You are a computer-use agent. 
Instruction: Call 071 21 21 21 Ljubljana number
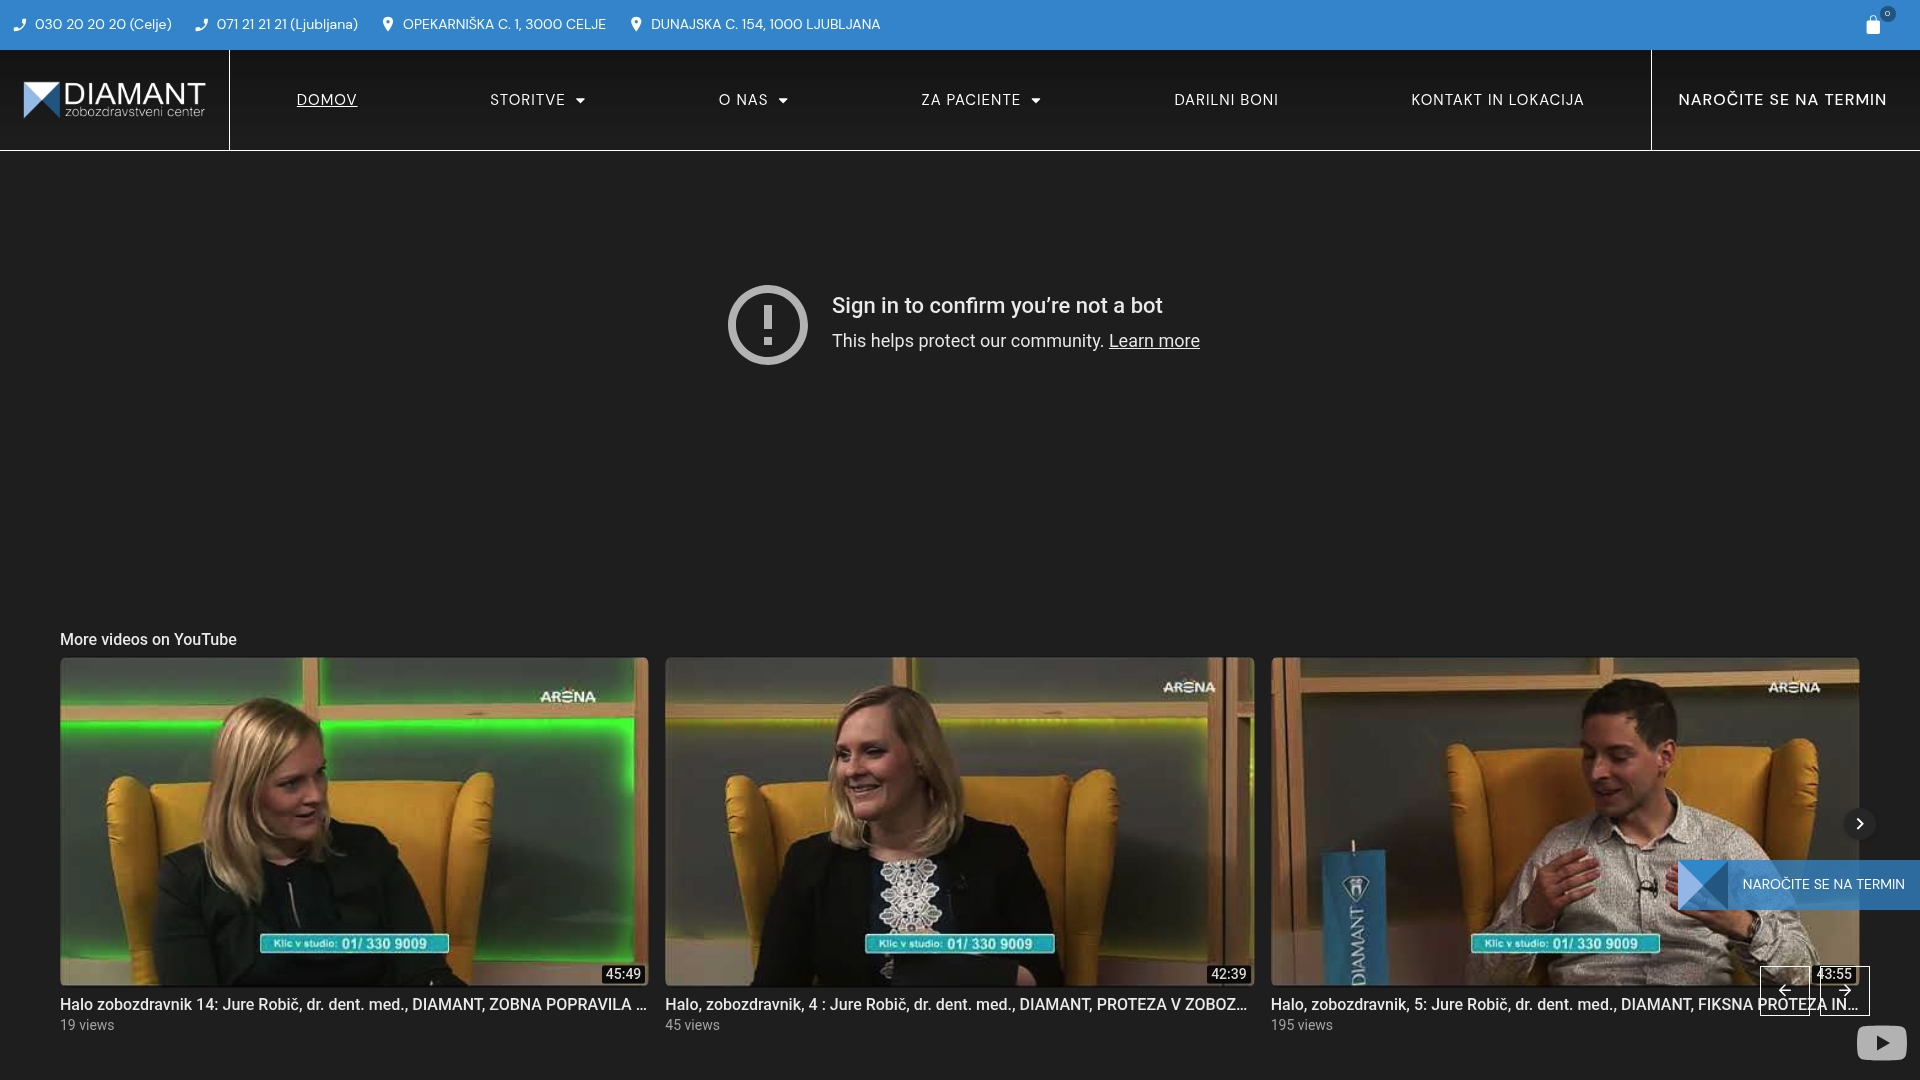coord(286,24)
